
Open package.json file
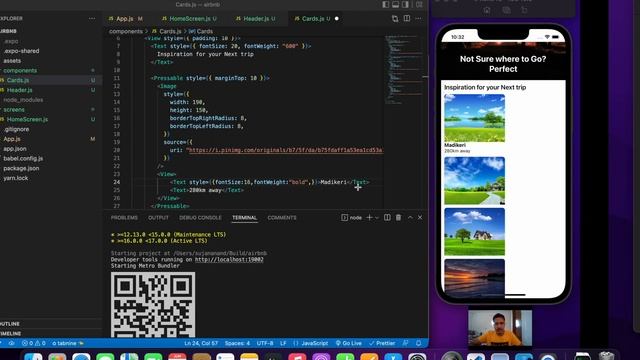point(21,169)
